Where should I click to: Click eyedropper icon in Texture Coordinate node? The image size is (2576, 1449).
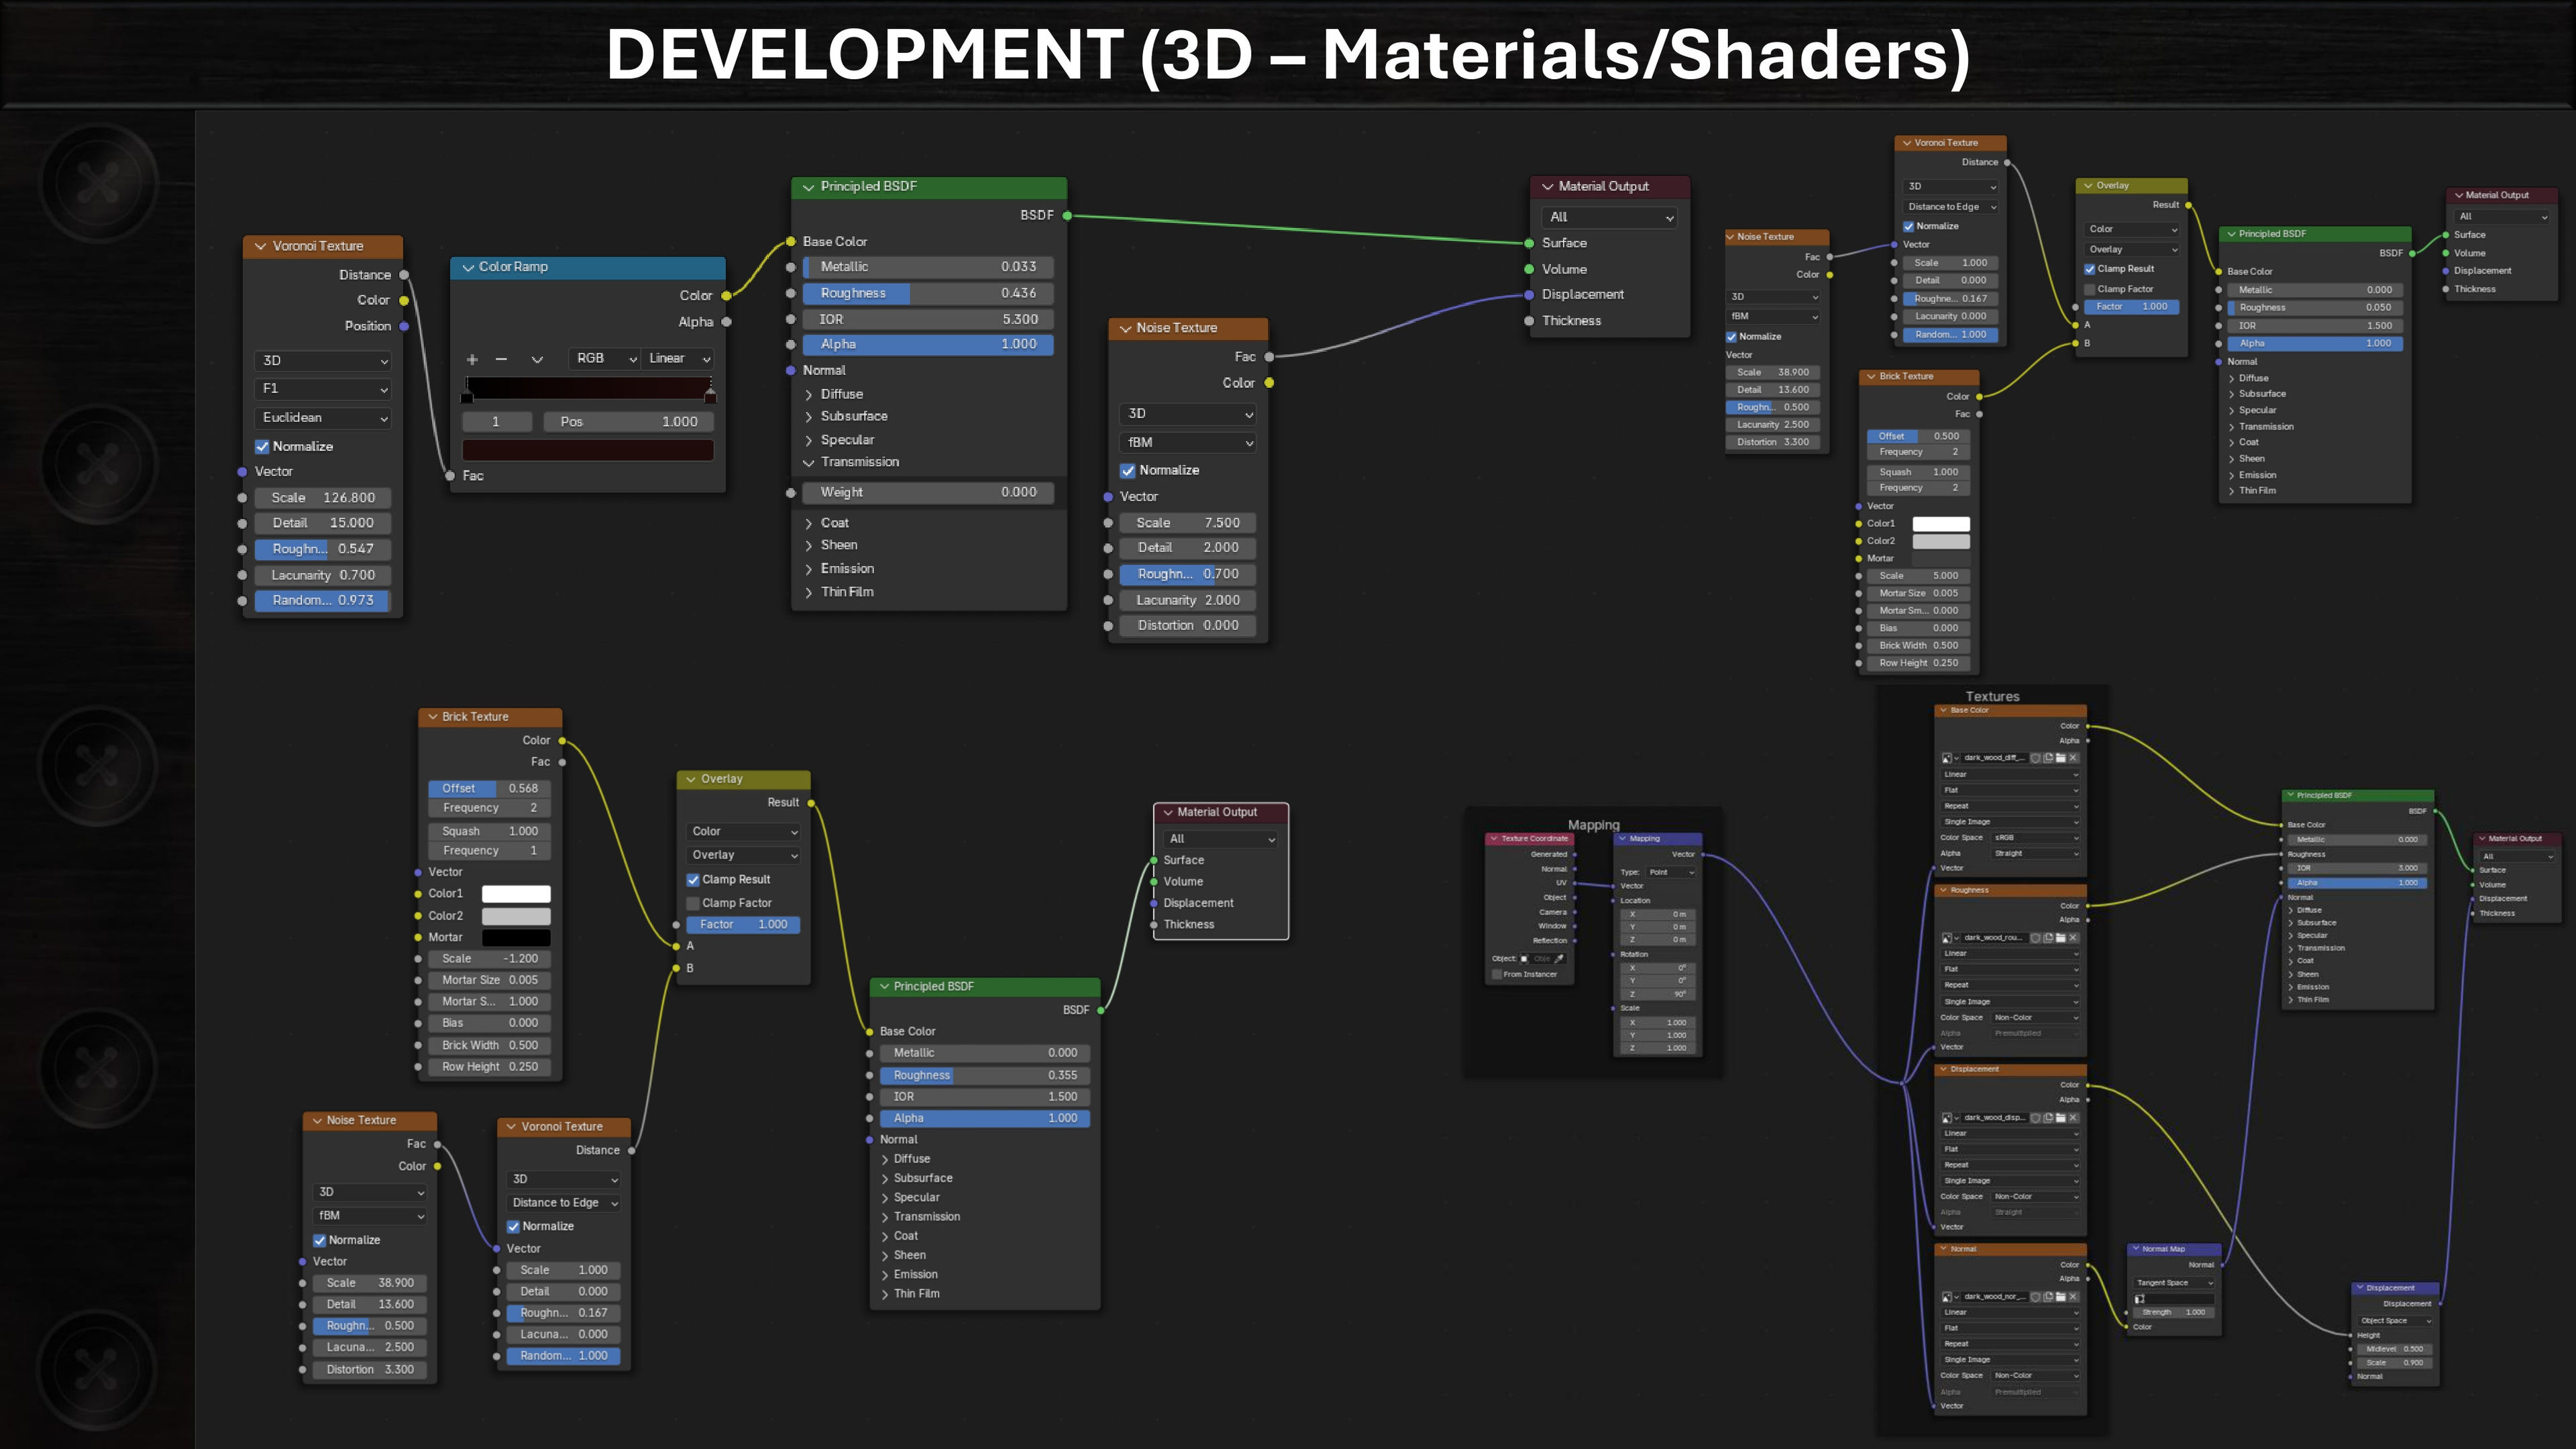[1559, 959]
